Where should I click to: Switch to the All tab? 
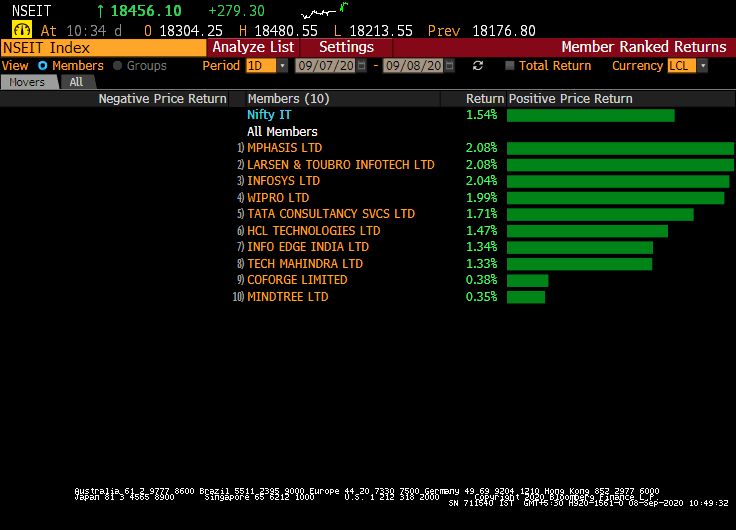point(76,82)
